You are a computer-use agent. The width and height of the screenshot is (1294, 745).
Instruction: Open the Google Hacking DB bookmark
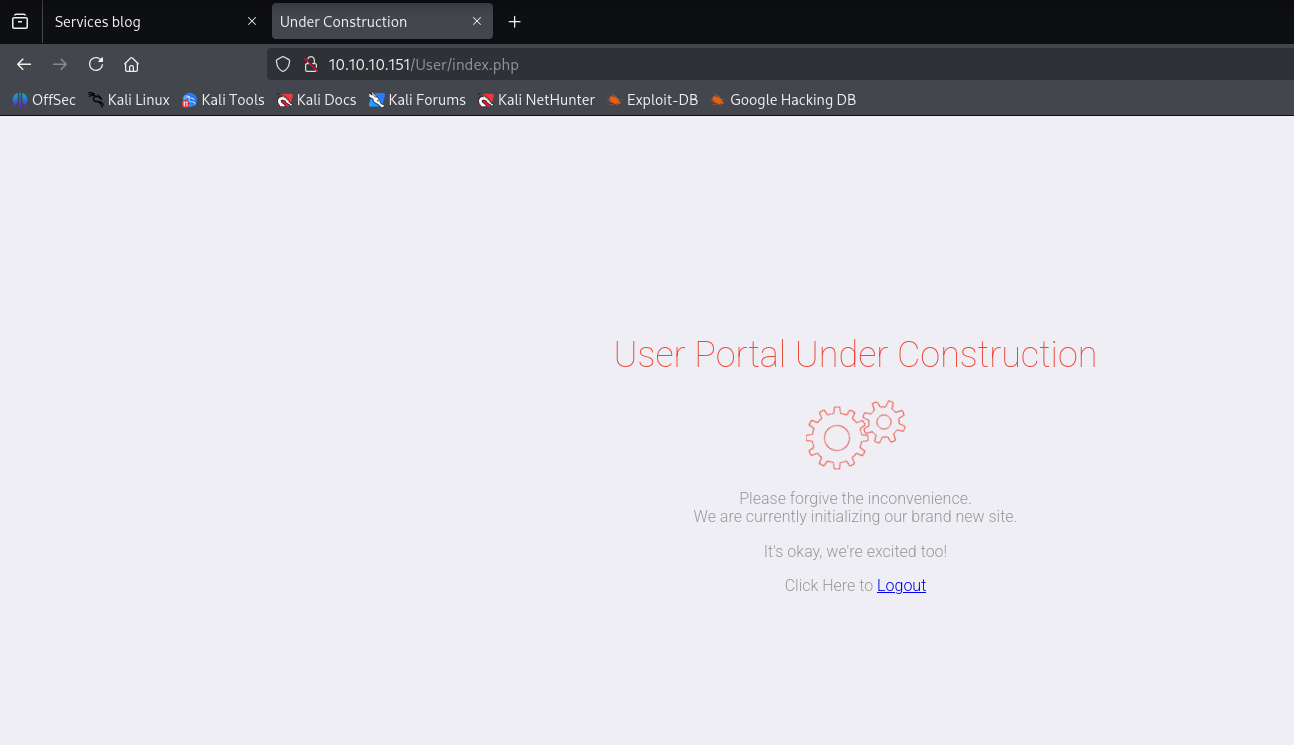point(783,100)
